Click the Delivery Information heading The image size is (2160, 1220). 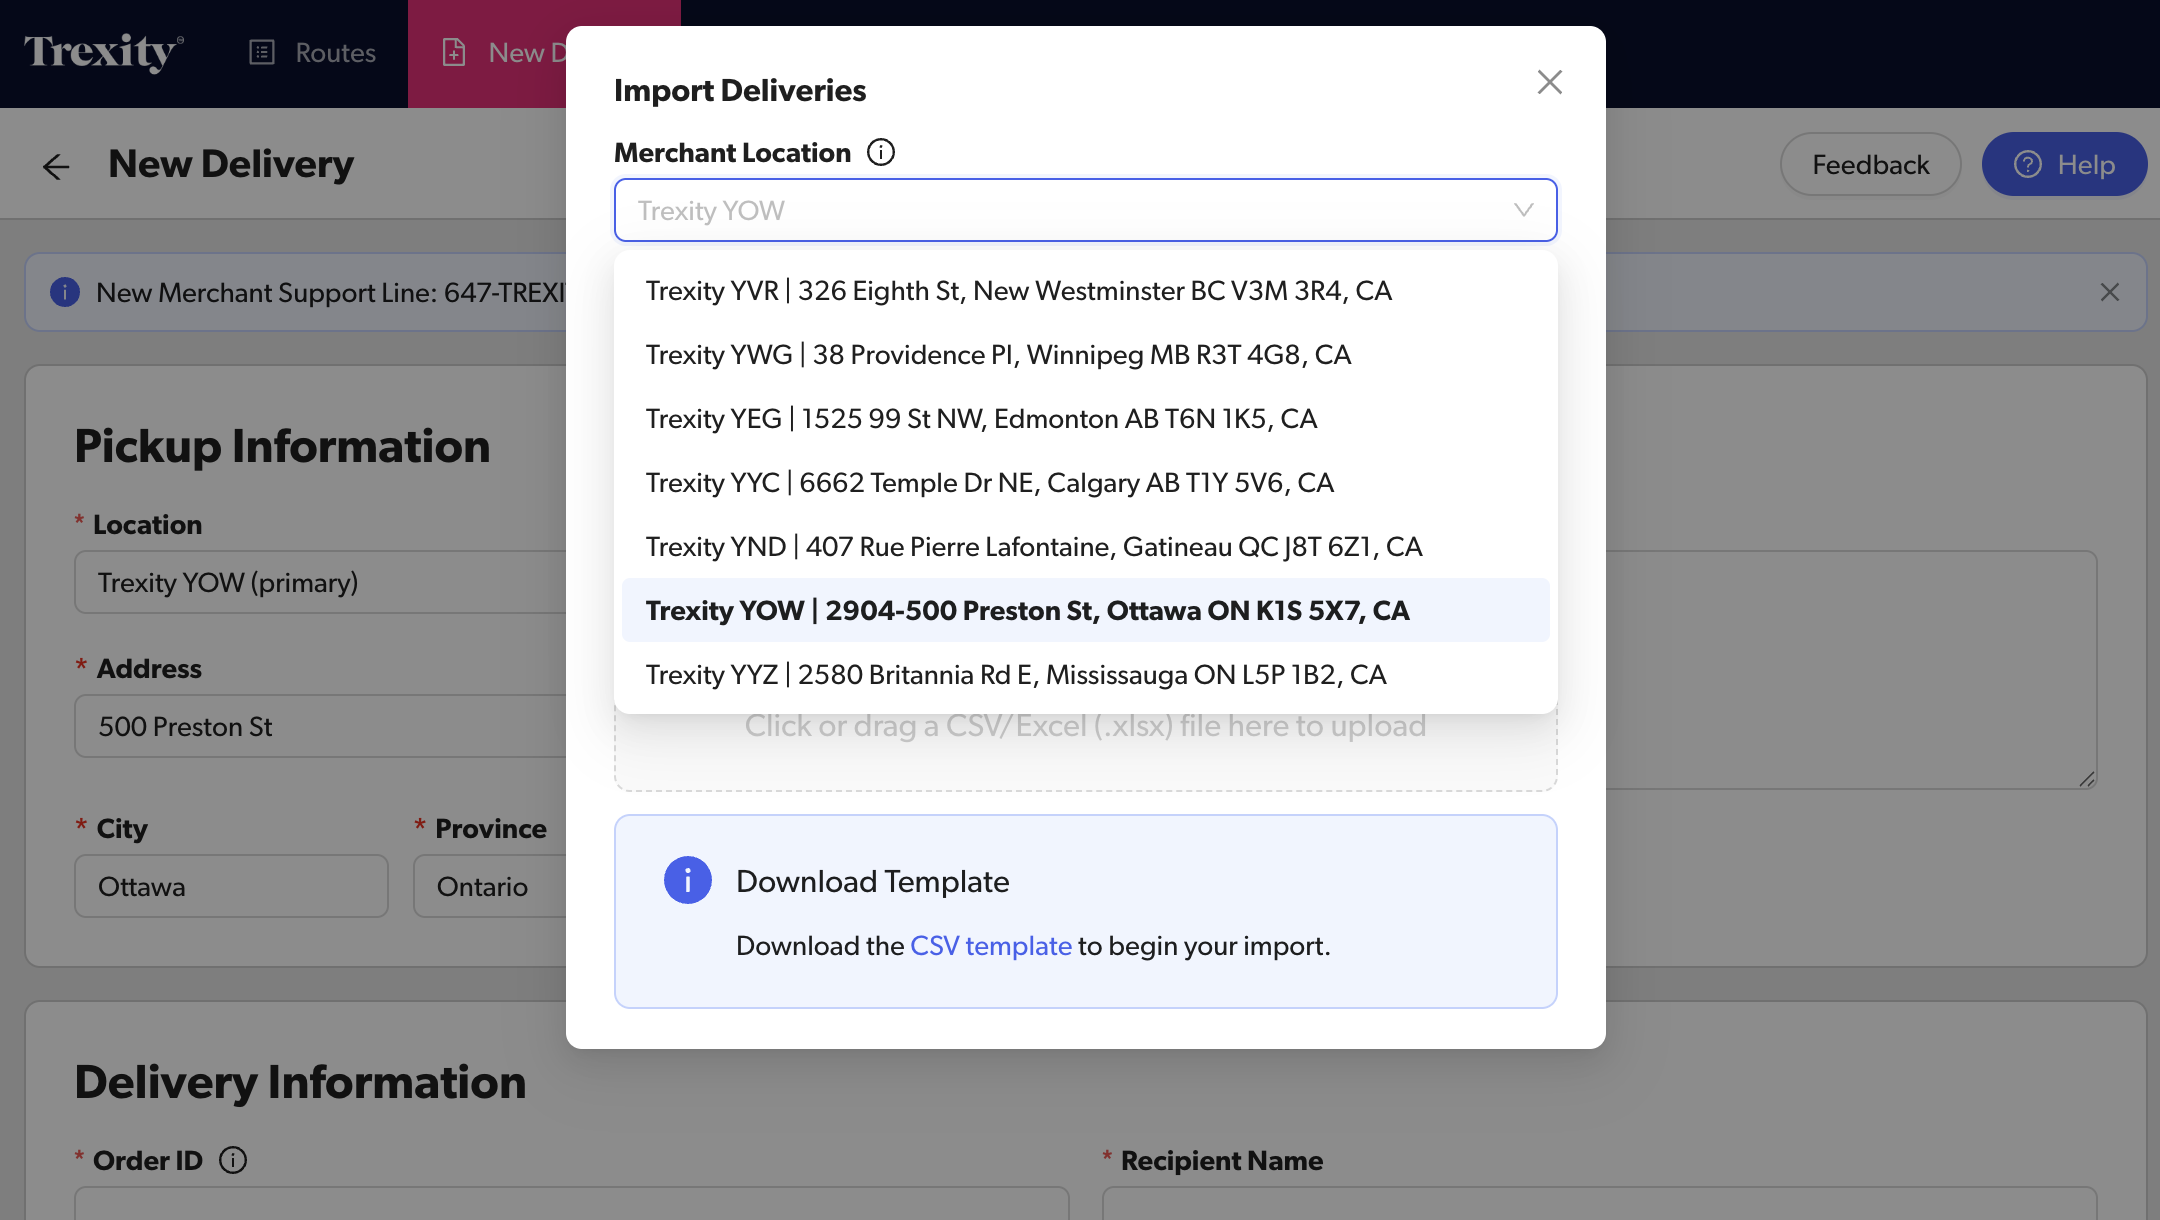point(300,1082)
